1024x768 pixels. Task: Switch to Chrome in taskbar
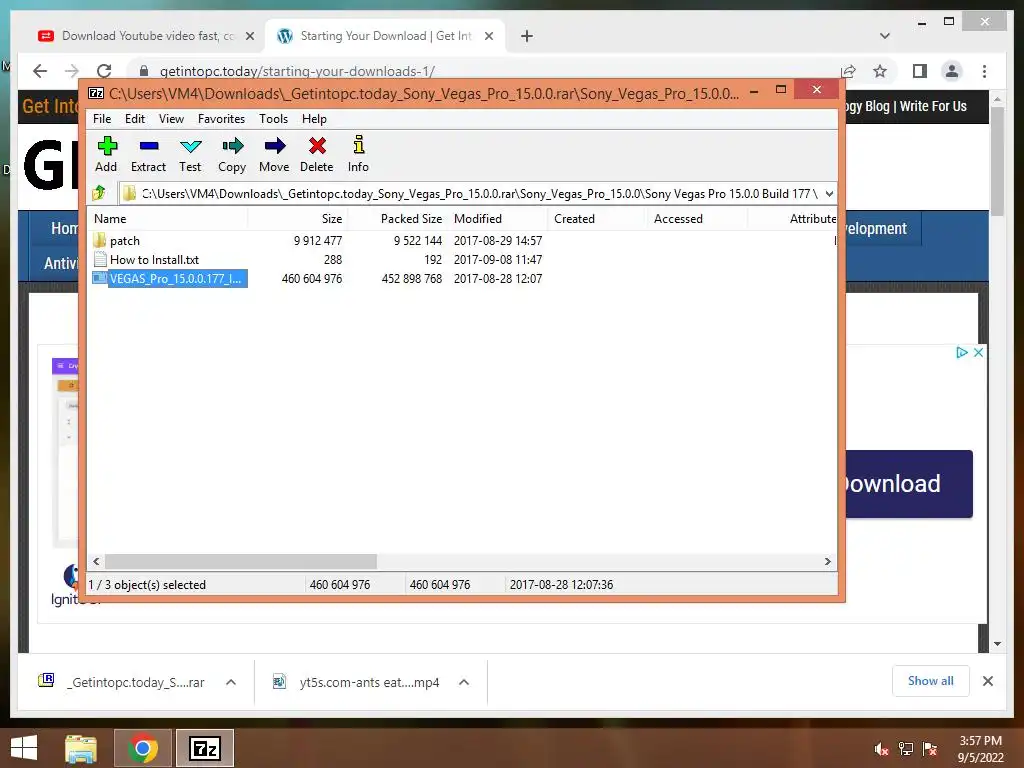pos(143,748)
